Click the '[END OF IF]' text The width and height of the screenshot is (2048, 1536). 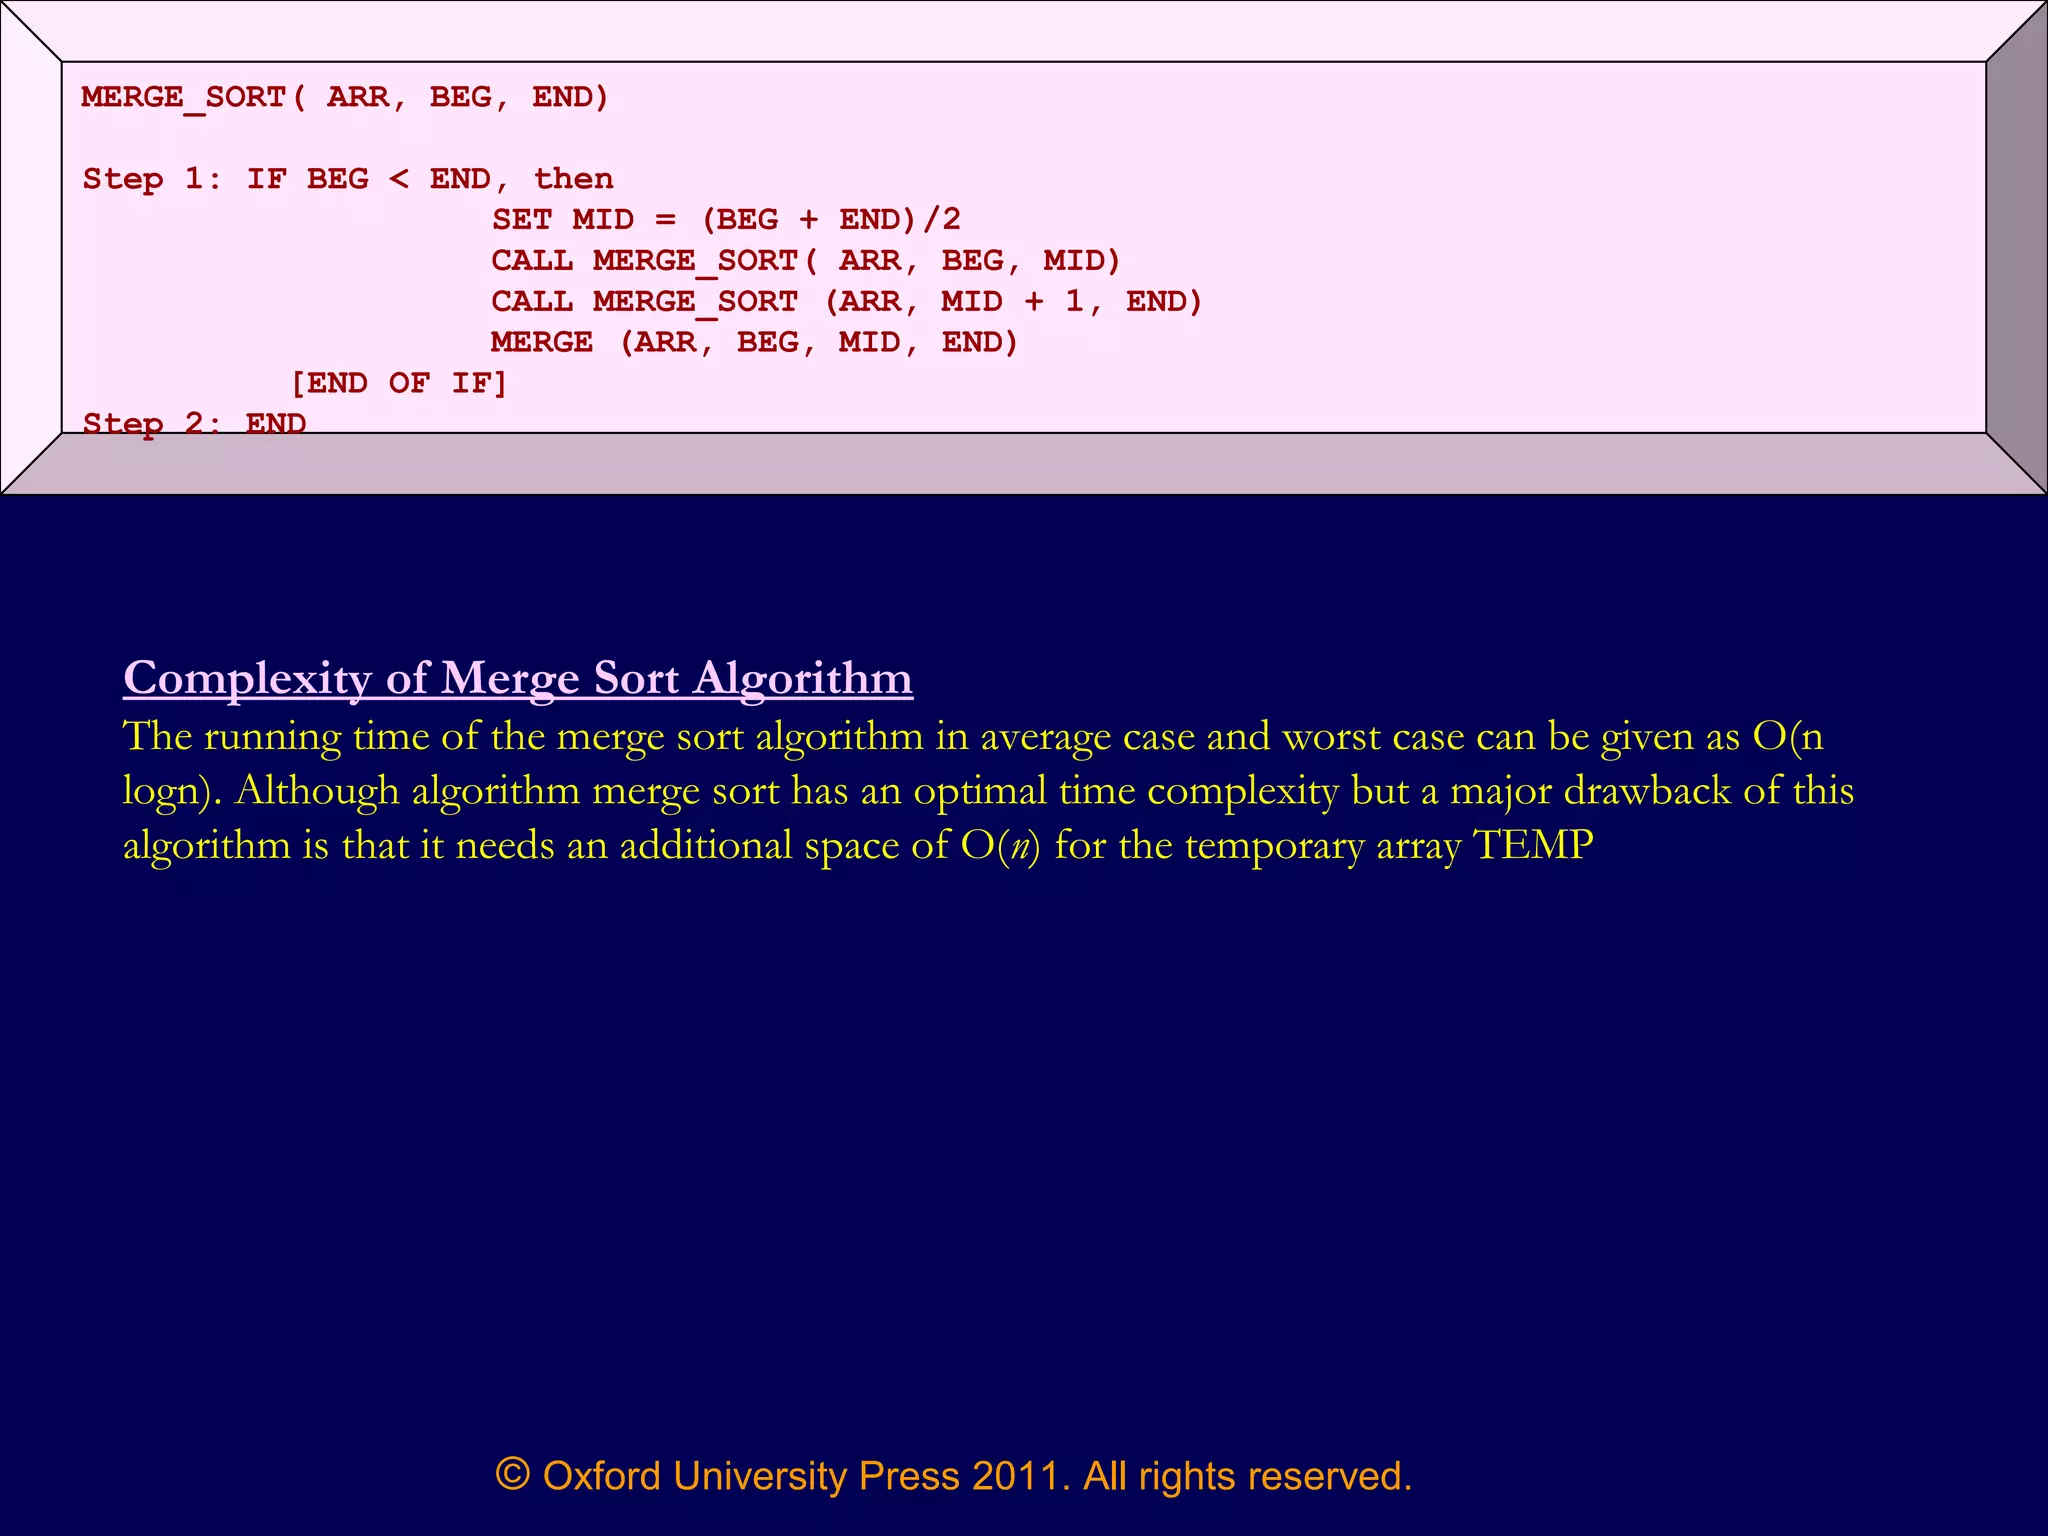click(398, 383)
